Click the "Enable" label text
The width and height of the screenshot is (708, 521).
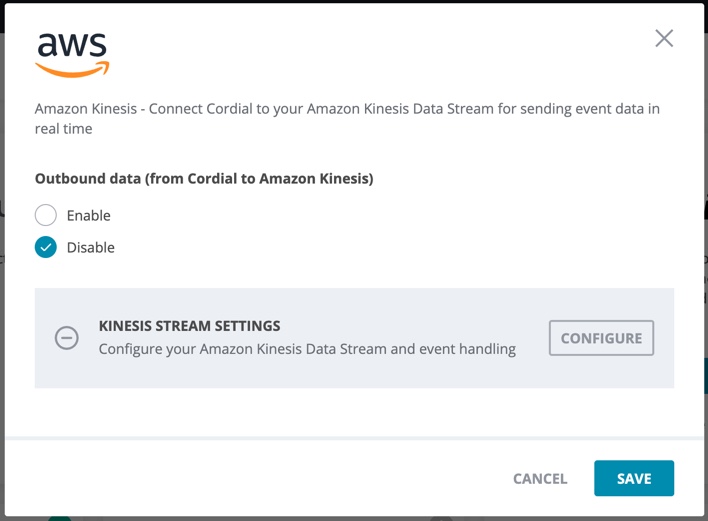click(x=88, y=215)
